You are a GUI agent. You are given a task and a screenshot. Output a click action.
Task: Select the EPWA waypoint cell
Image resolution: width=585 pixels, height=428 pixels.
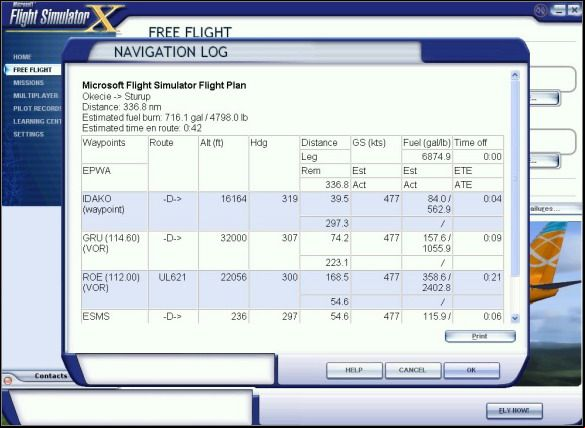click(115, 178)
